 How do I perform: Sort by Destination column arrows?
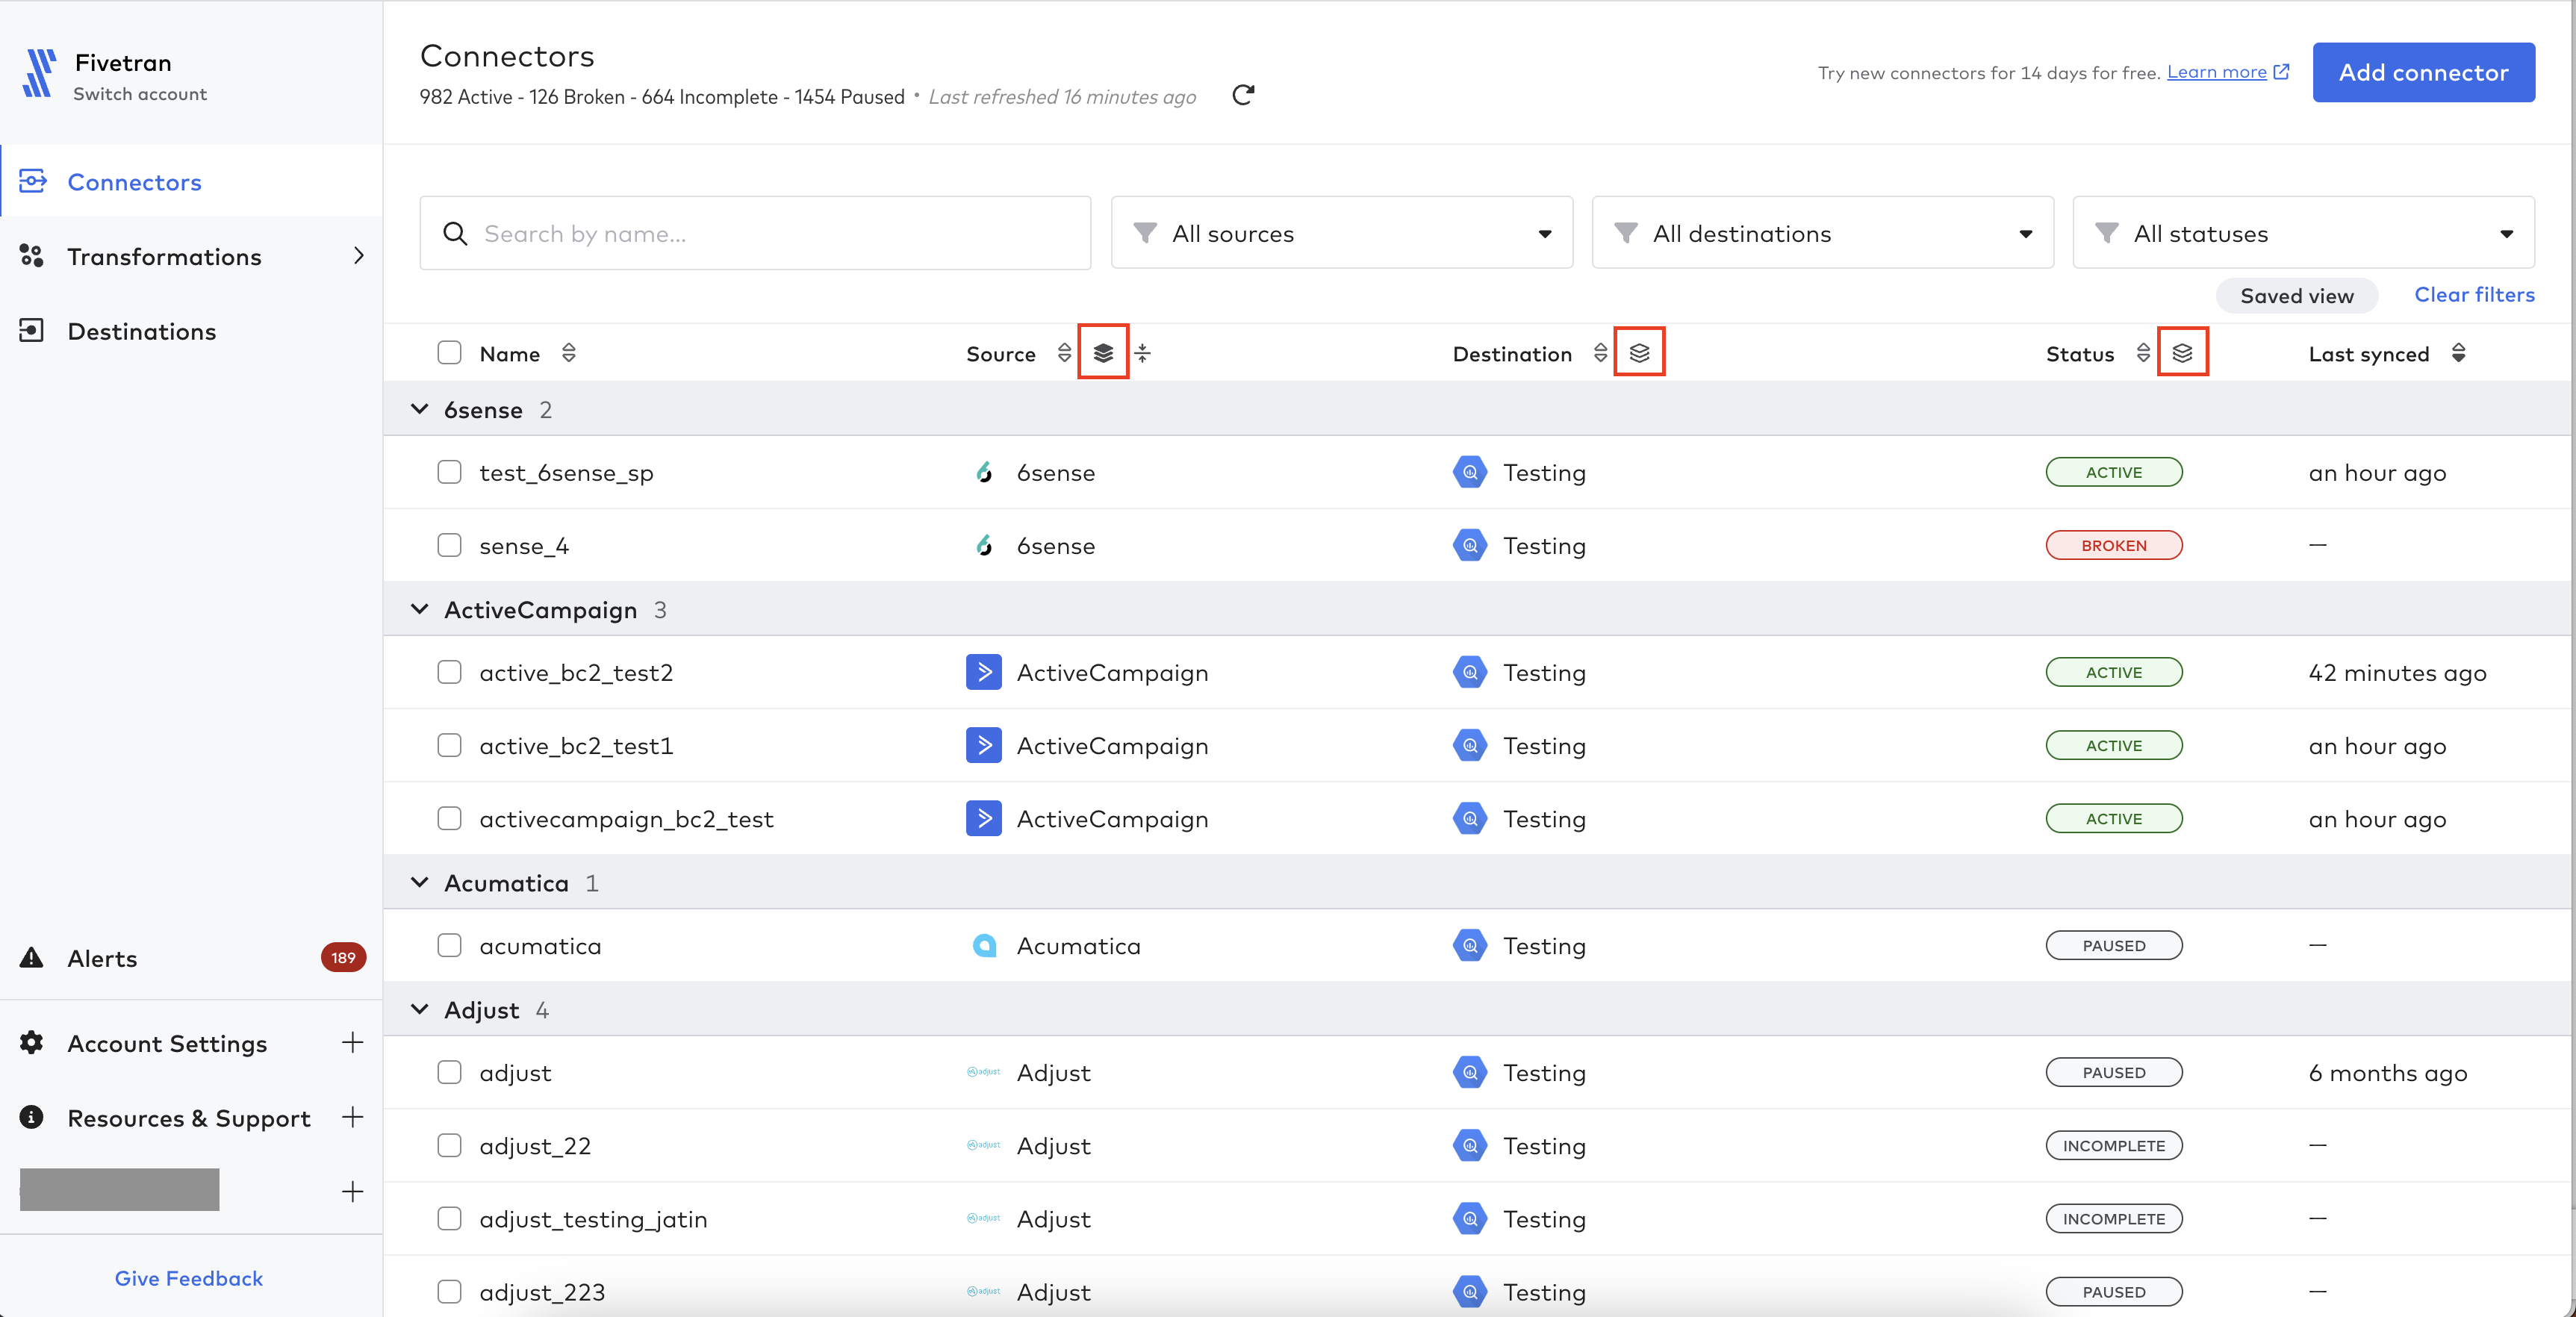1600,353
